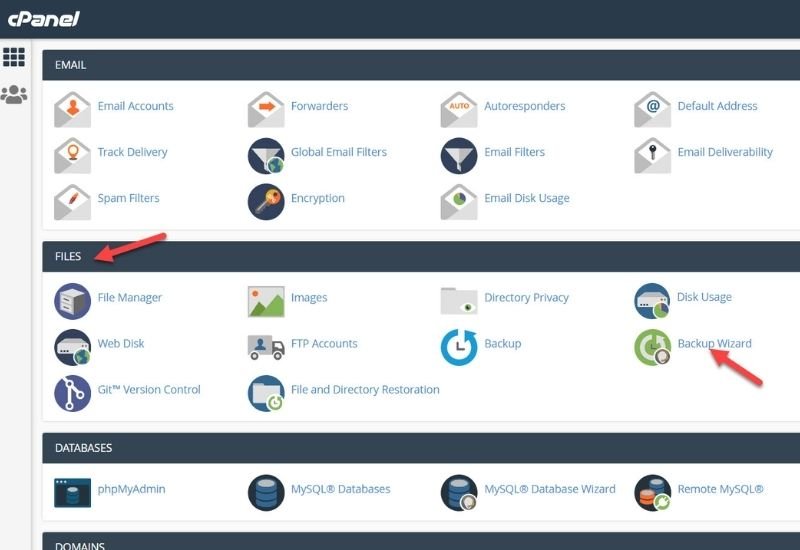
Task: Click the Disk Usage drive icon
Action: pyautogui.click(x=652, y=301)
